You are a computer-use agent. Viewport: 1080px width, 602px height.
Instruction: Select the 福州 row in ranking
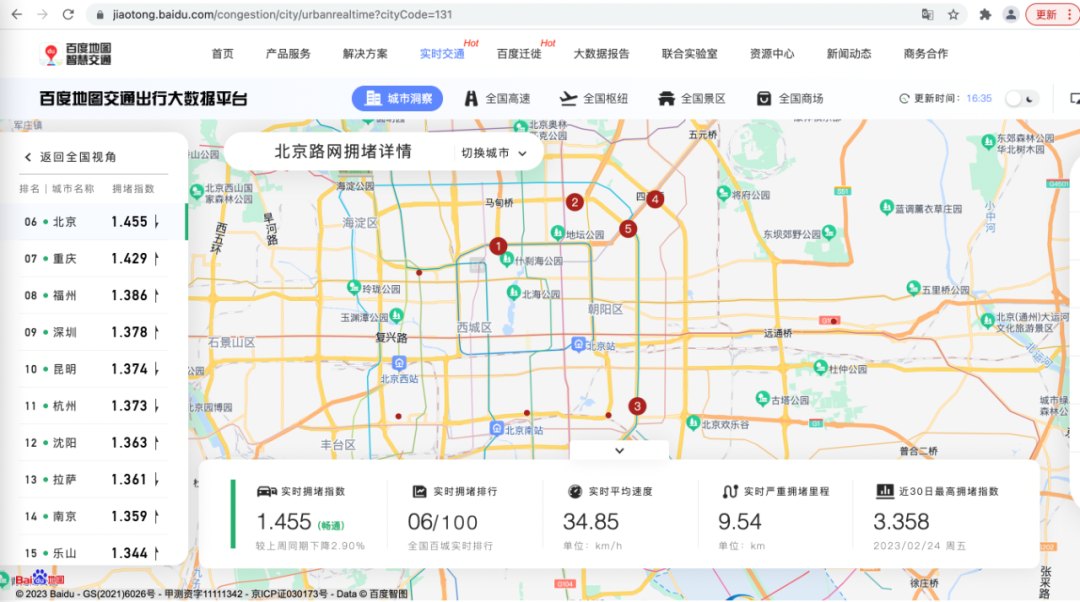[93, 295]
